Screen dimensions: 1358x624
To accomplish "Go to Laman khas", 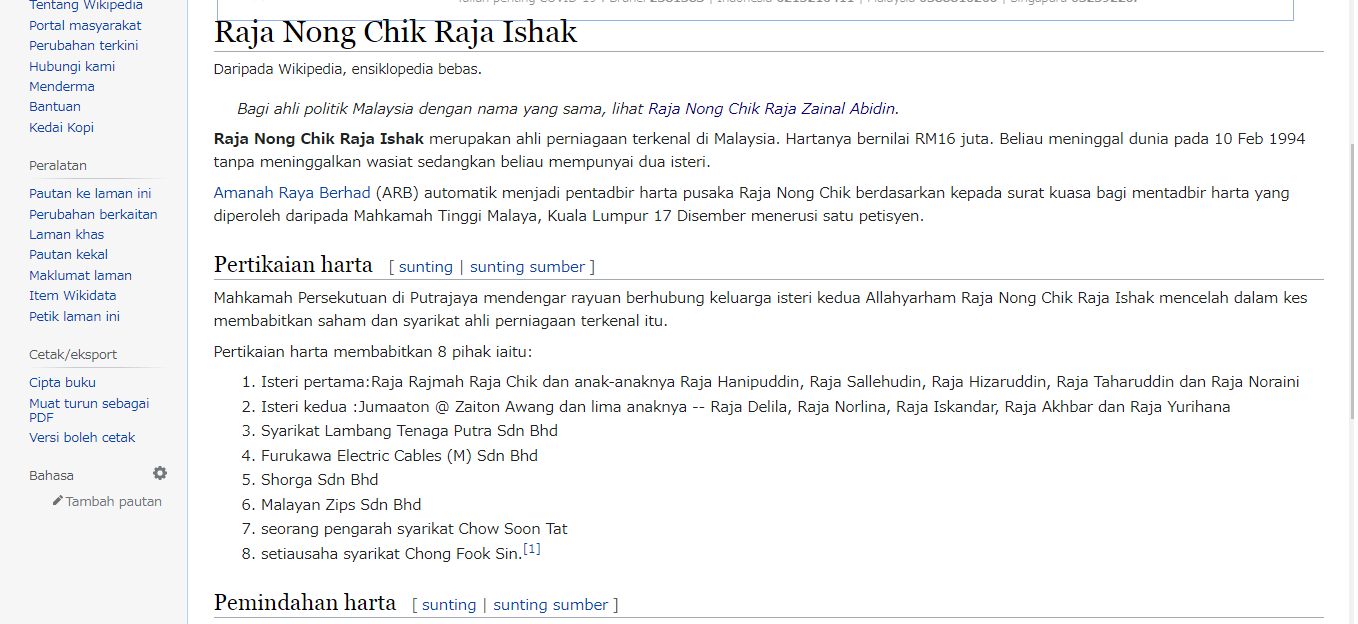I will [x=66, y=234].
